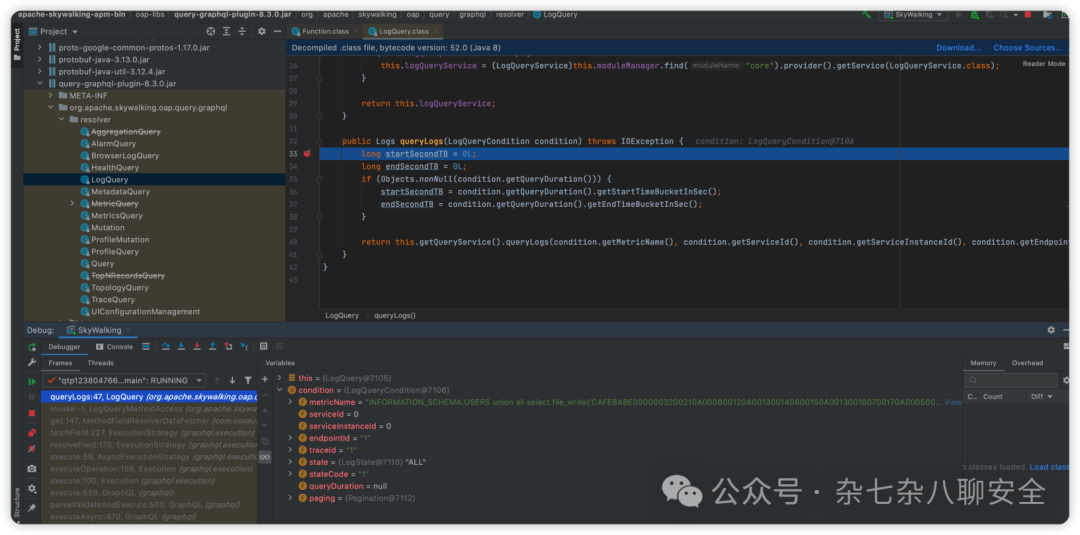The image size is (1080, 535).
Task: Select invoke:-1, LogQueryMethodAccess frame
Action: (x=149, y=409)
